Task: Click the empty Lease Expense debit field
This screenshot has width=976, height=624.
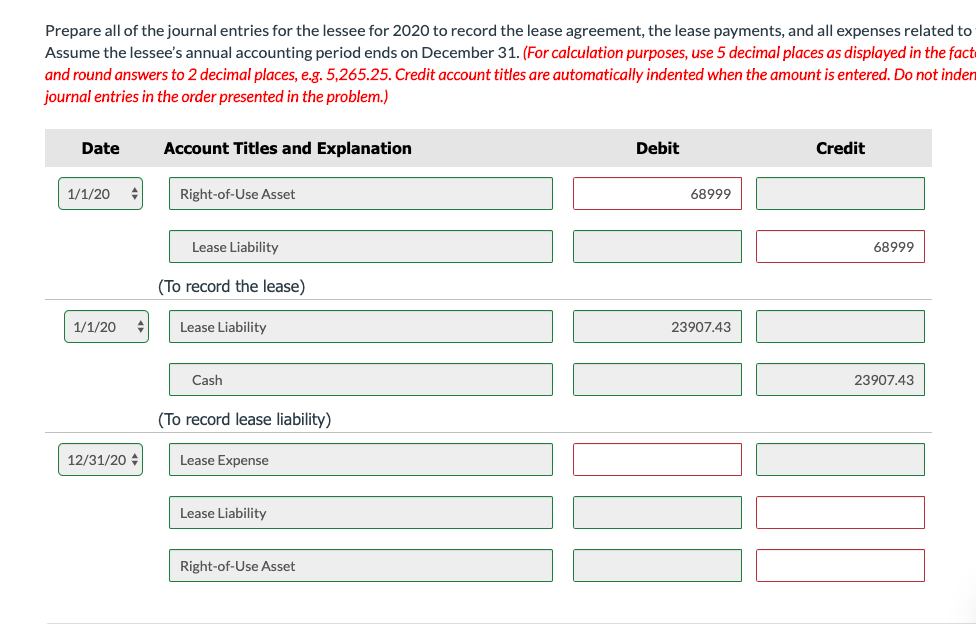Action: (x=657, y=460)
